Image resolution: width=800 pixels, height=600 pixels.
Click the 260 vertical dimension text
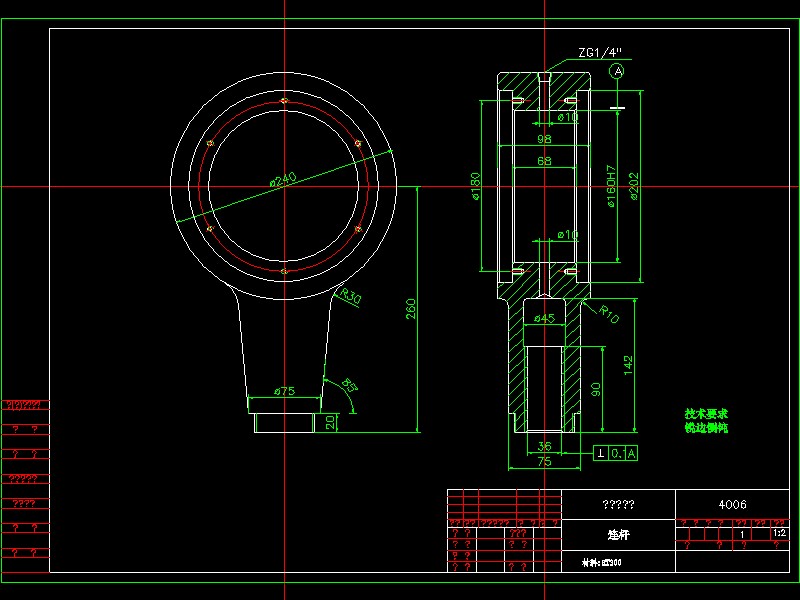(x=411, y=309)
